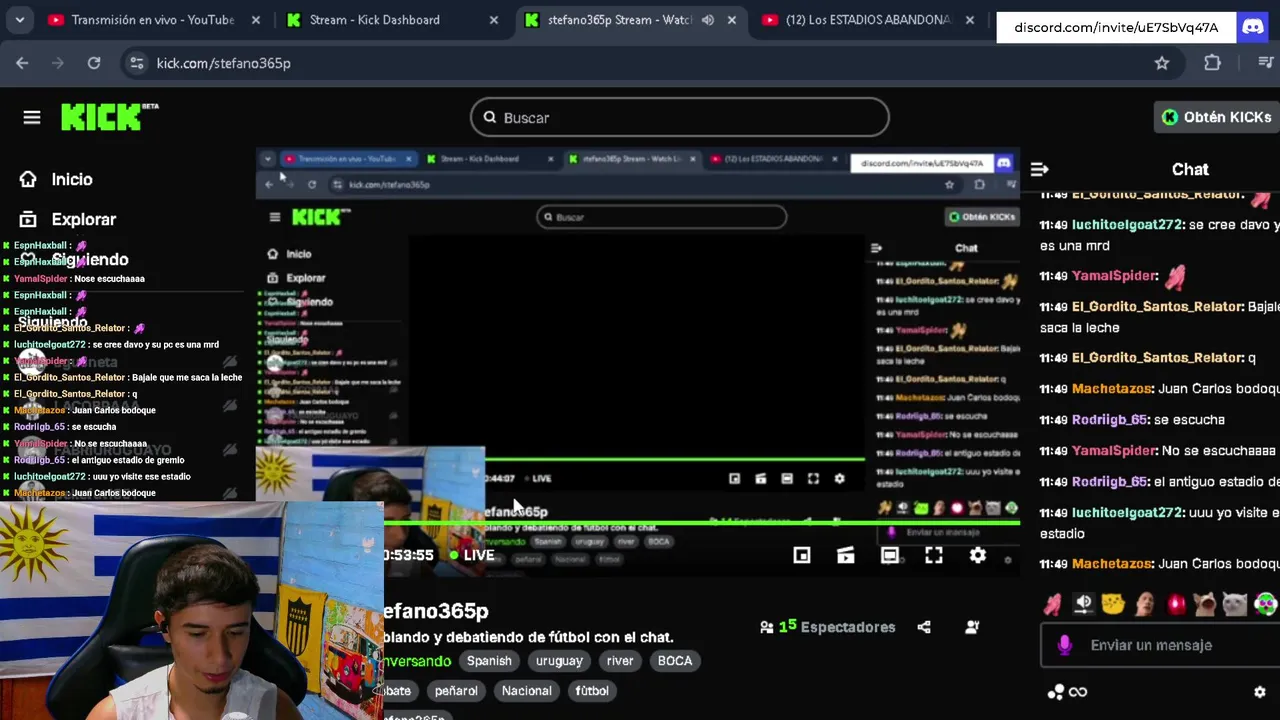Select the uruguay tag
The height and width of the screenshot is (720, 1280).
tap(559, 661)
